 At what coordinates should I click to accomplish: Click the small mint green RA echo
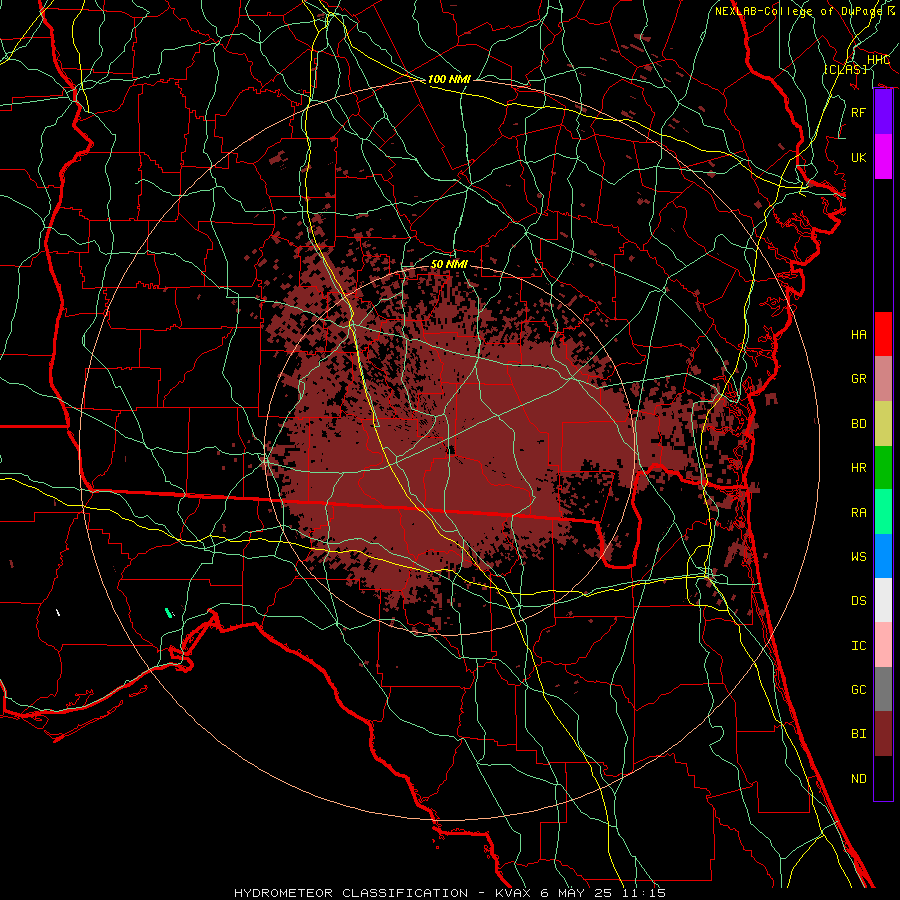(x=169, y=613)
